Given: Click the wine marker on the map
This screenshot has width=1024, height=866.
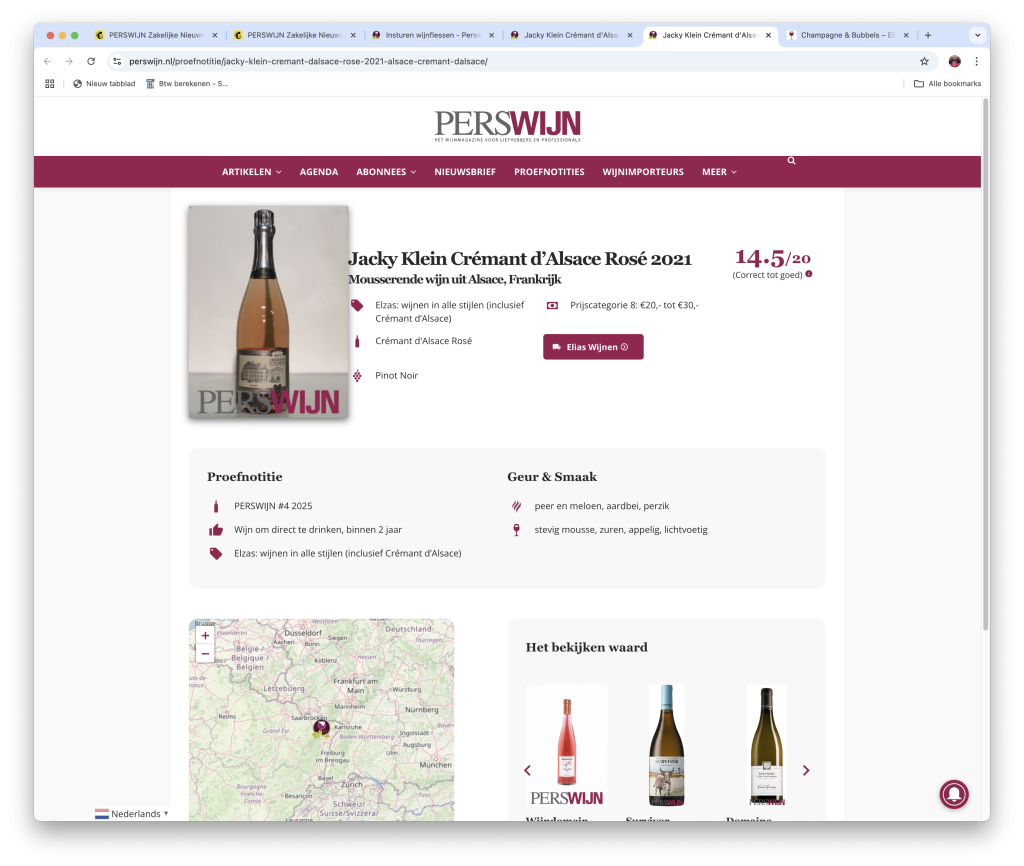Looking at the screenshot, I should coord(321,728).
